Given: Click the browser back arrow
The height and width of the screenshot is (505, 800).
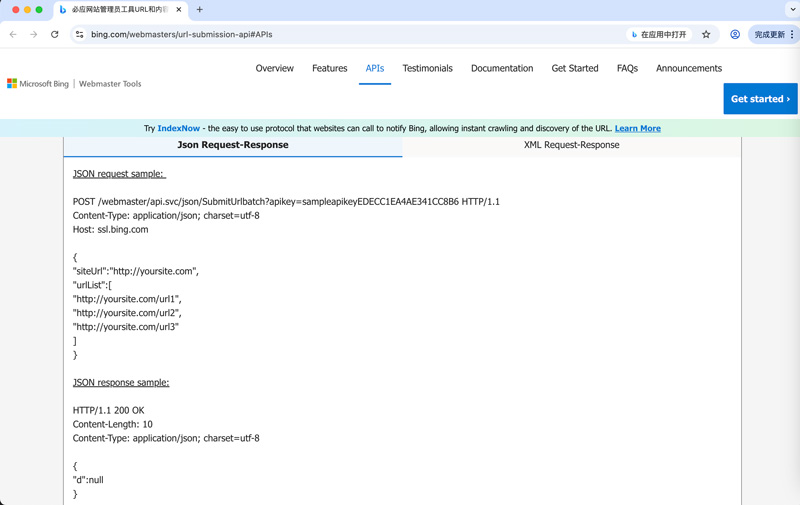Looking at the screenshot, I should pyautogui.click(x=13, y=34).
